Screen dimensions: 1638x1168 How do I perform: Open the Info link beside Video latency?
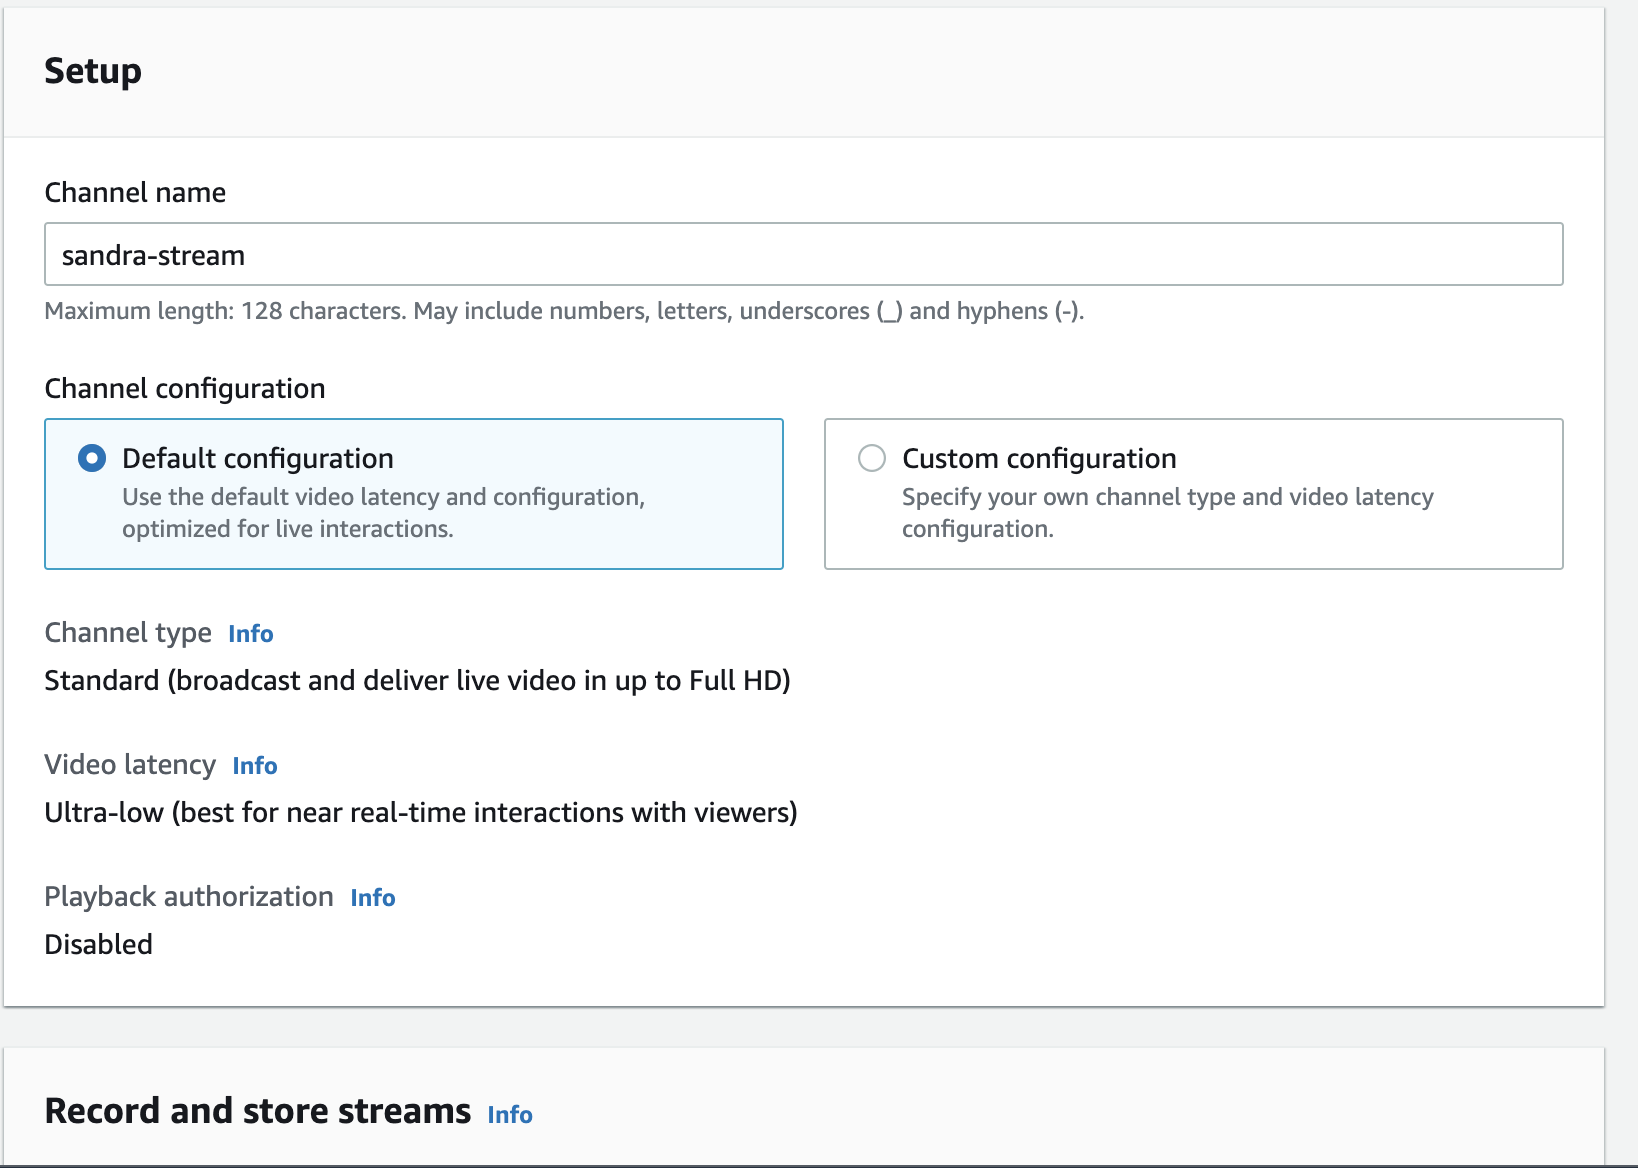pyautogui.click(x=255, y=766)
